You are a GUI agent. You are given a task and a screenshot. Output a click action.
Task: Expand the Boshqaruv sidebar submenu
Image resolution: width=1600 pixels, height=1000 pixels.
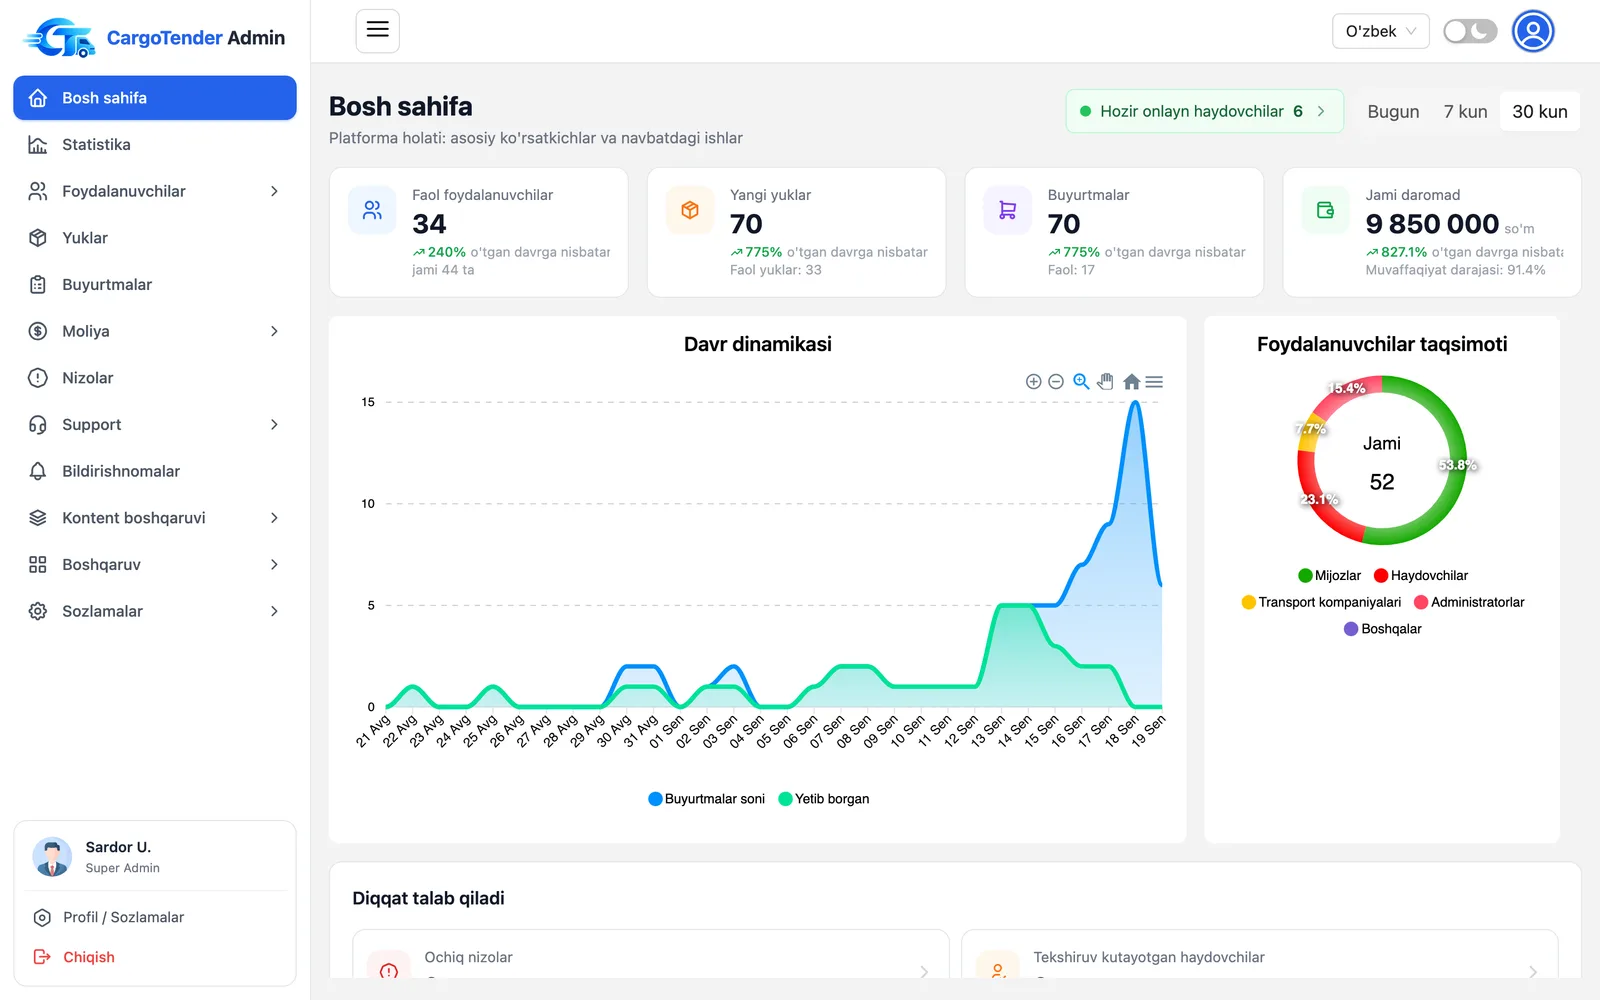(155, 565)
